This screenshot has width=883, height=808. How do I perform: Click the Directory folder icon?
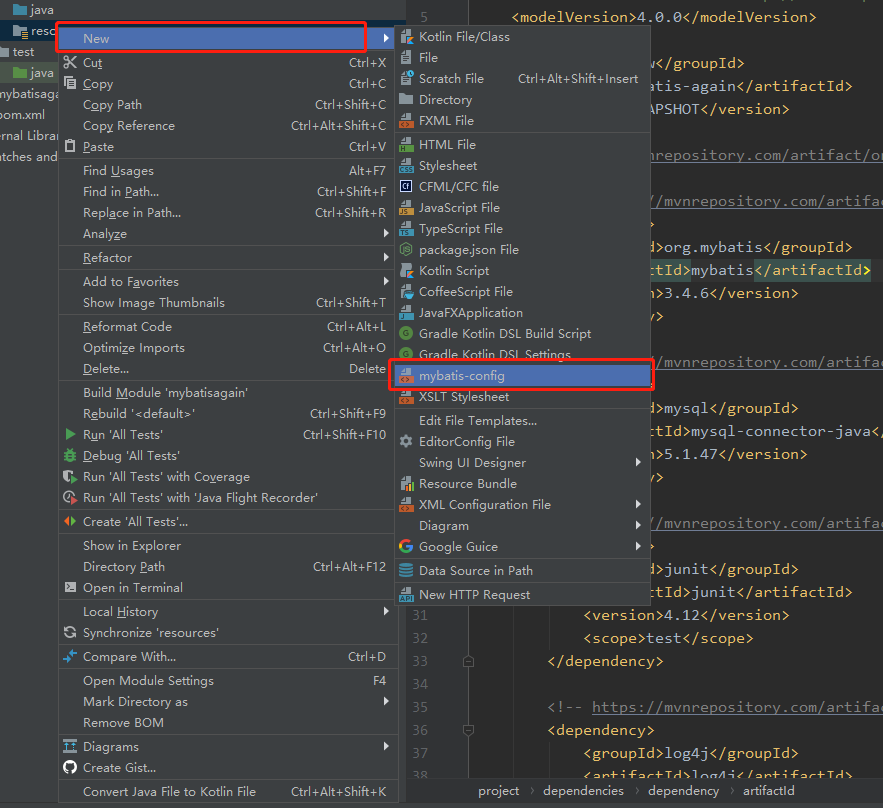(x=406, y=100)
